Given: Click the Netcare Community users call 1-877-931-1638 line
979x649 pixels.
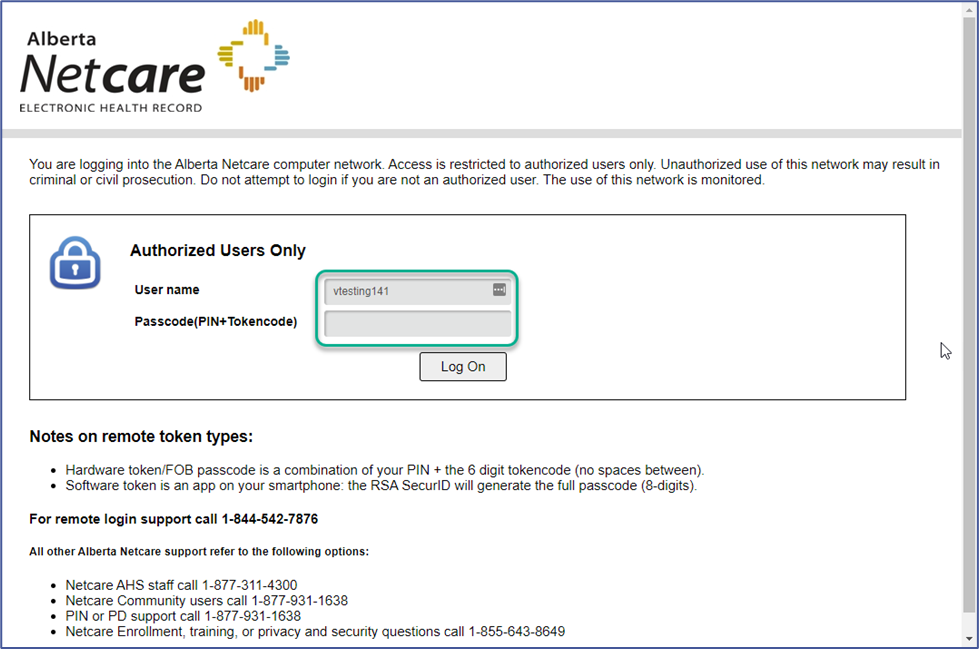Looking at the screenshot, I should (x=207, y=601).
